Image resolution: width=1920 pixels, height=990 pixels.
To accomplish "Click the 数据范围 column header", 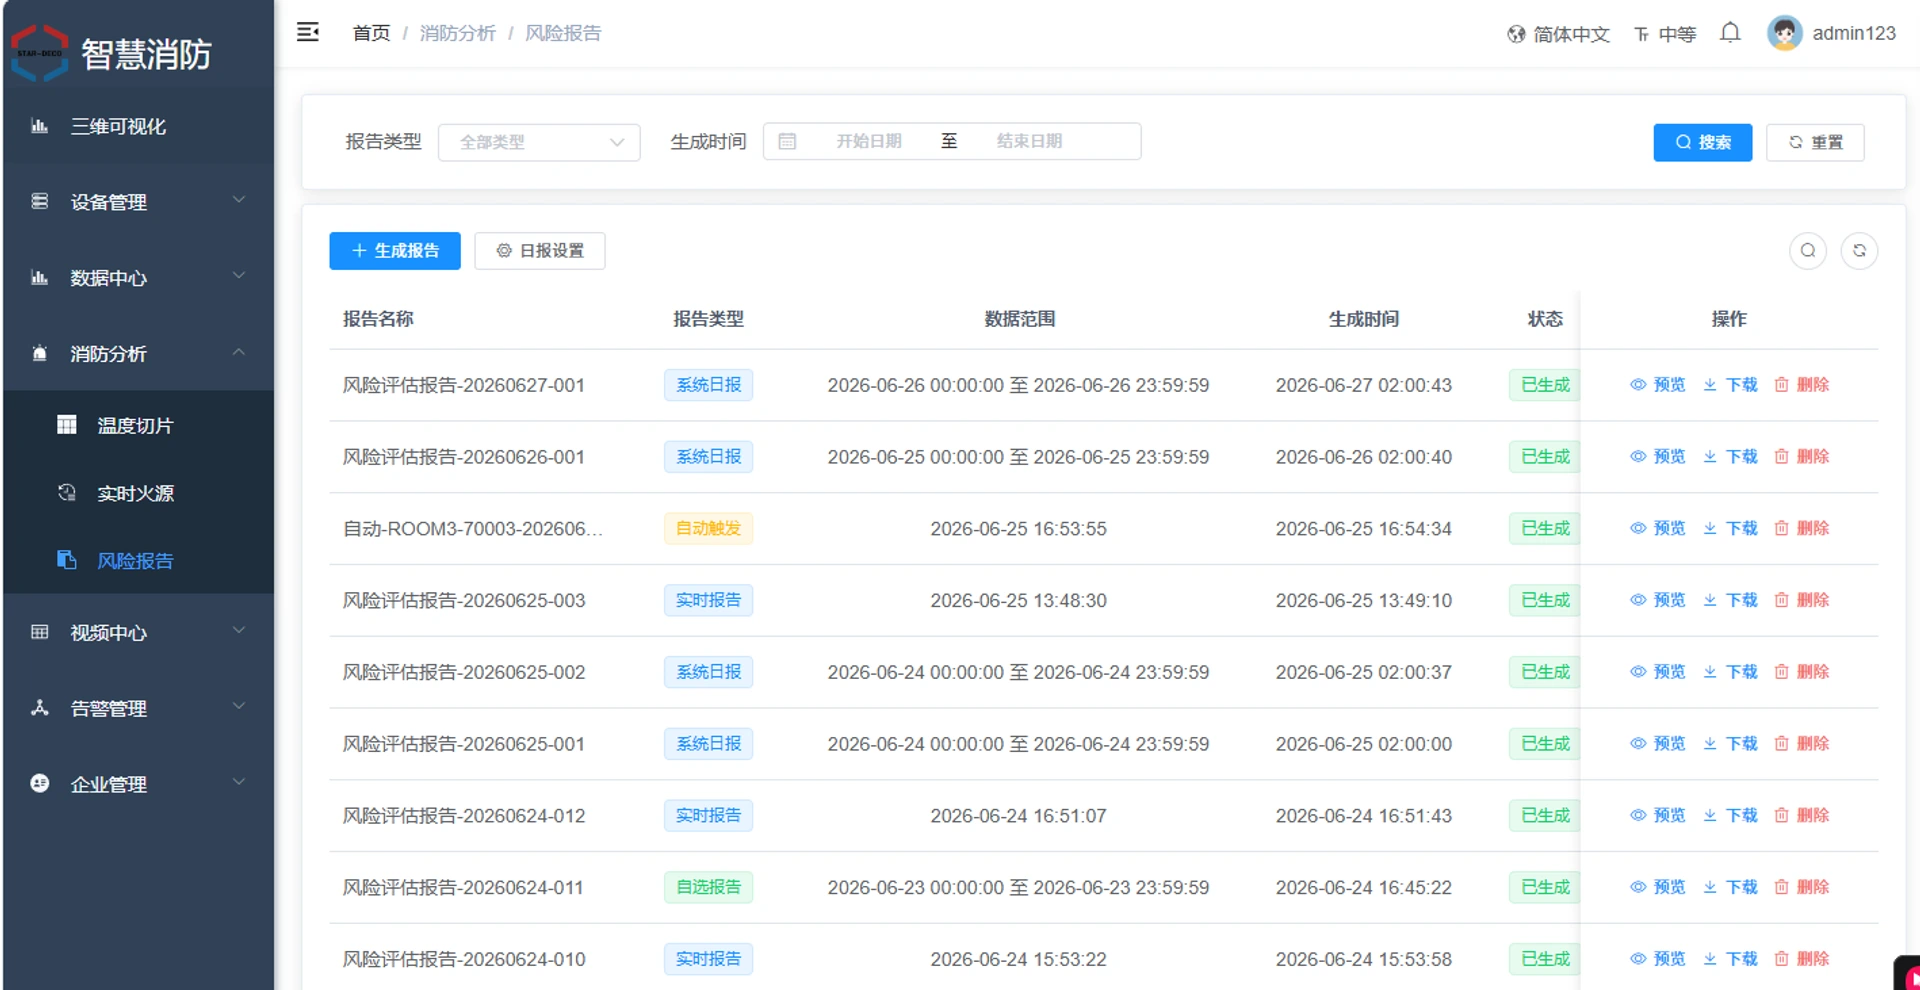I will [x=1019, y=319].
